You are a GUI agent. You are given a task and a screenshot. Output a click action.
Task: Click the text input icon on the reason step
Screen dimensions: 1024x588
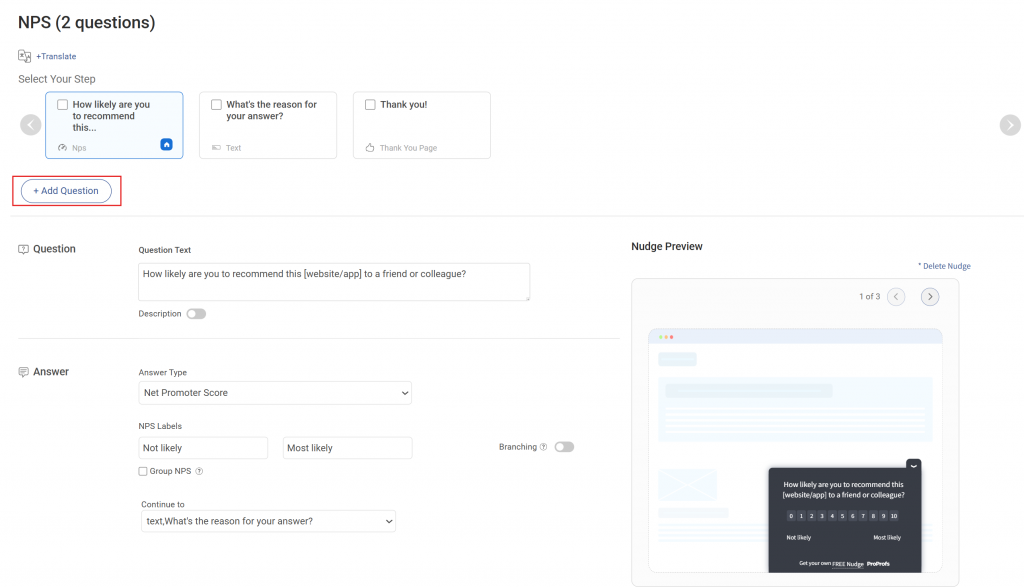point(216,147)
